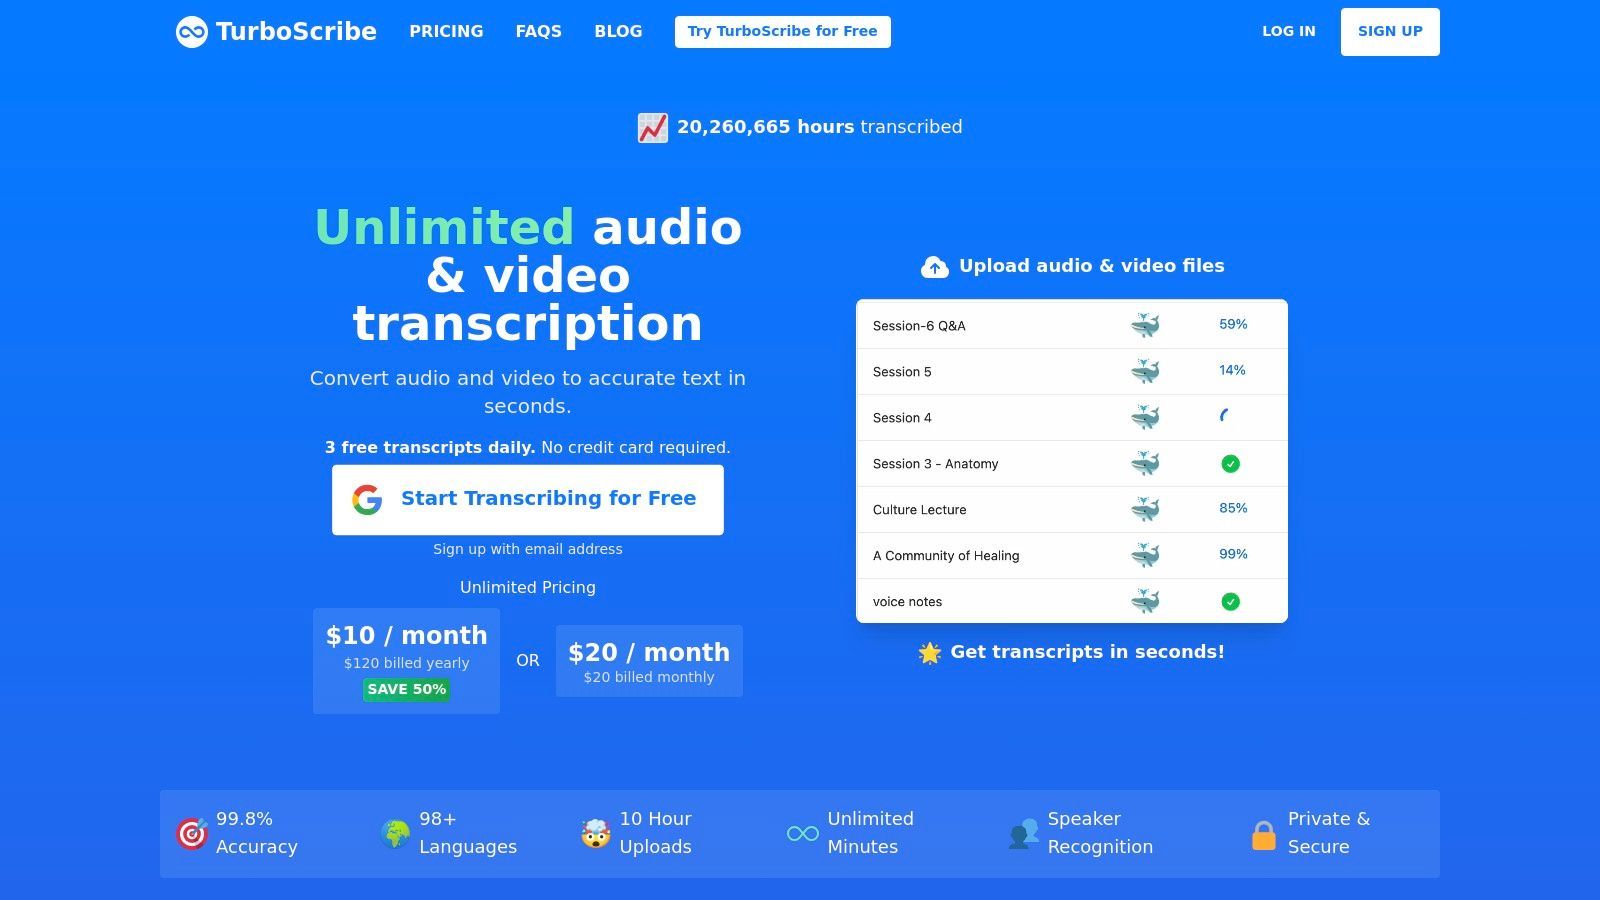Open the PRICING menu item
1600x900 pixels.
coord(446,31)
